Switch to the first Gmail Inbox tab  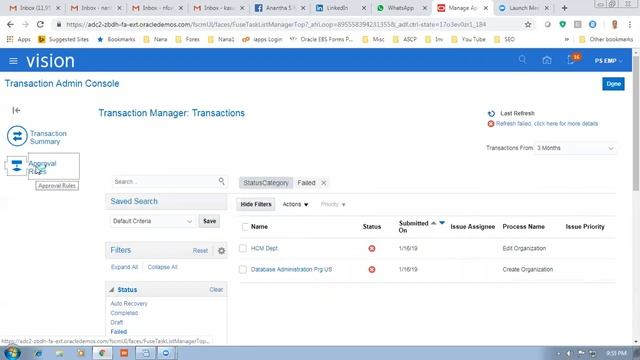tap(34, 8)
